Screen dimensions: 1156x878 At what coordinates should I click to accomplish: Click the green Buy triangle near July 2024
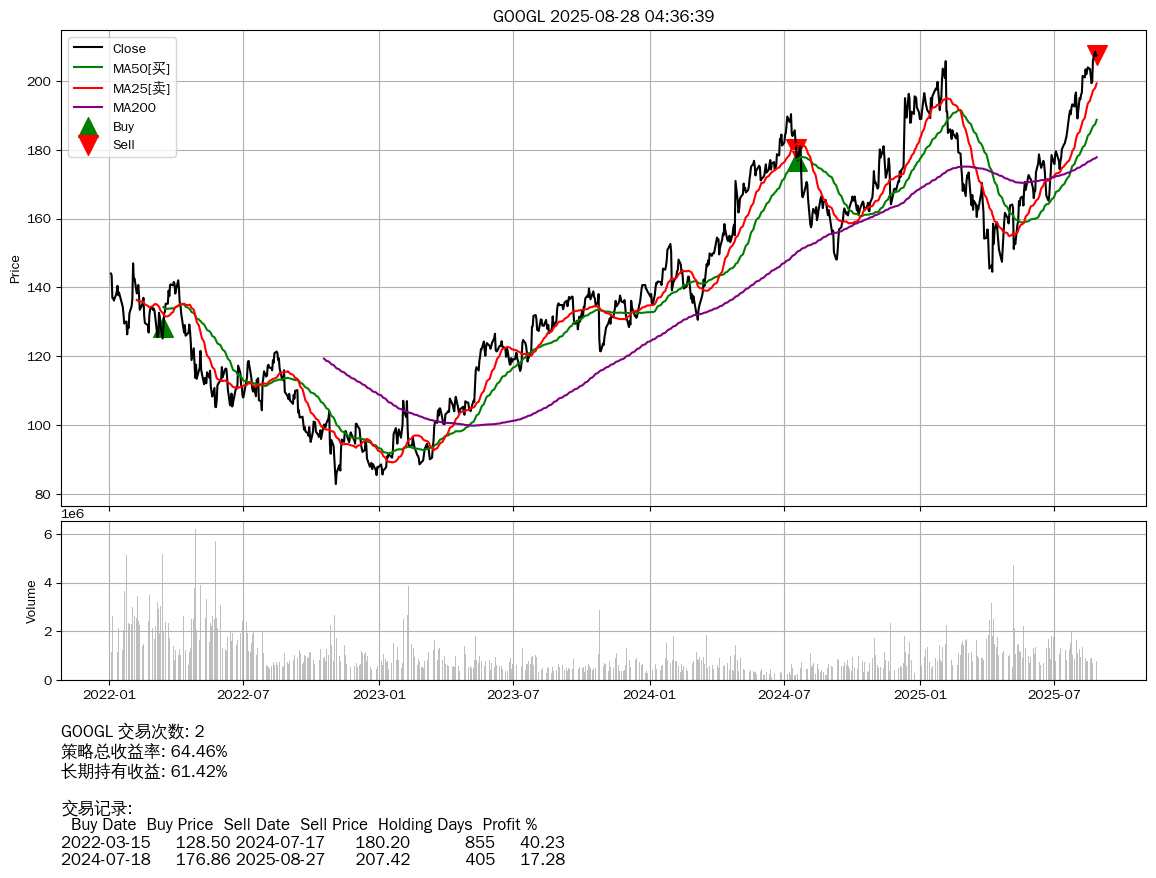[797, 160]
